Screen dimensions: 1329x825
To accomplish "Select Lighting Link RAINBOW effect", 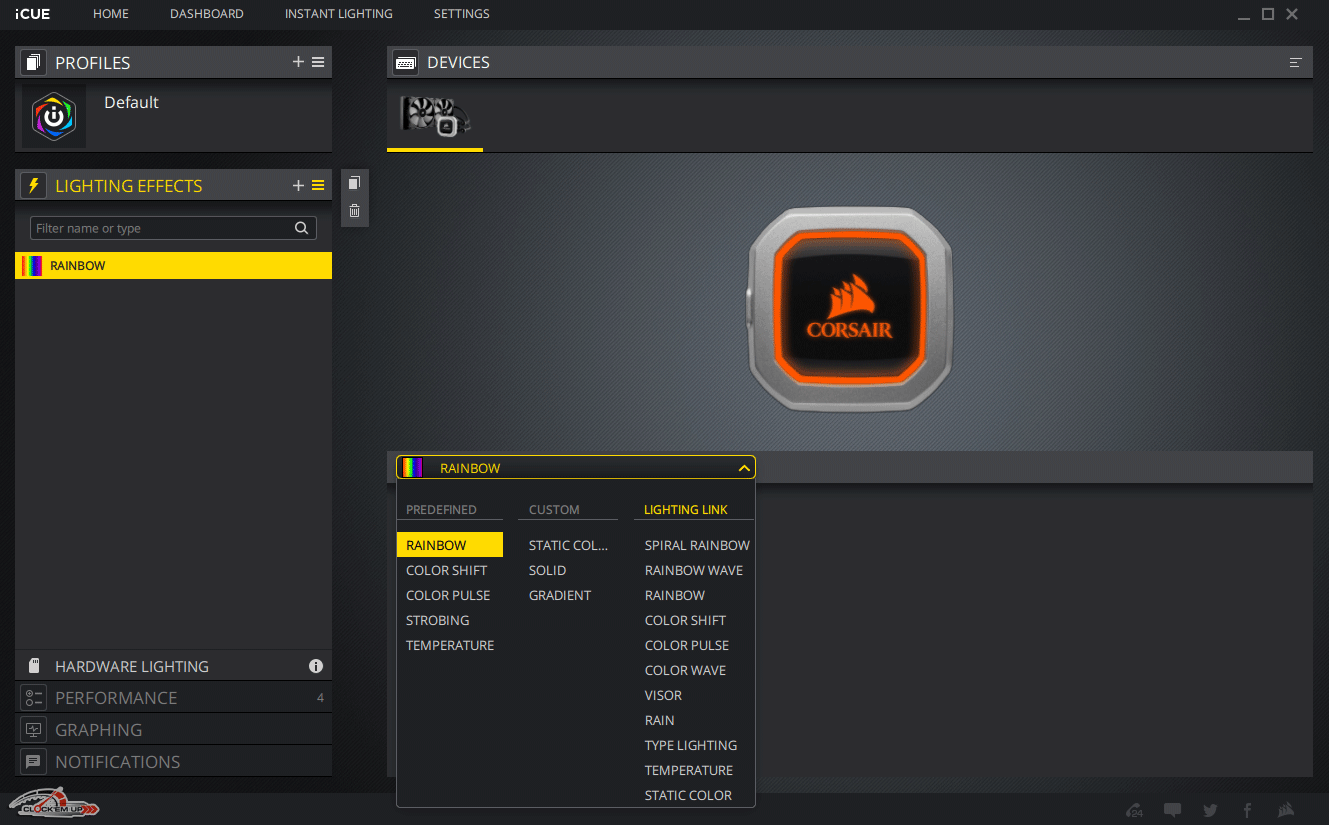I will (x=675, y=595).
